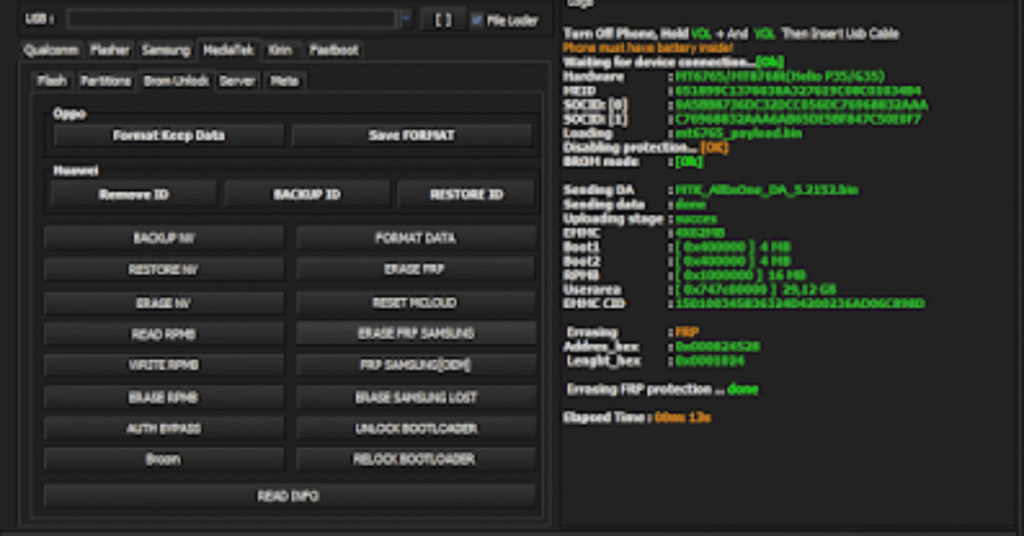Screen dimensions: 1024x536
Task: Click the AUTH BYPASS button
Action: (164, 428)
